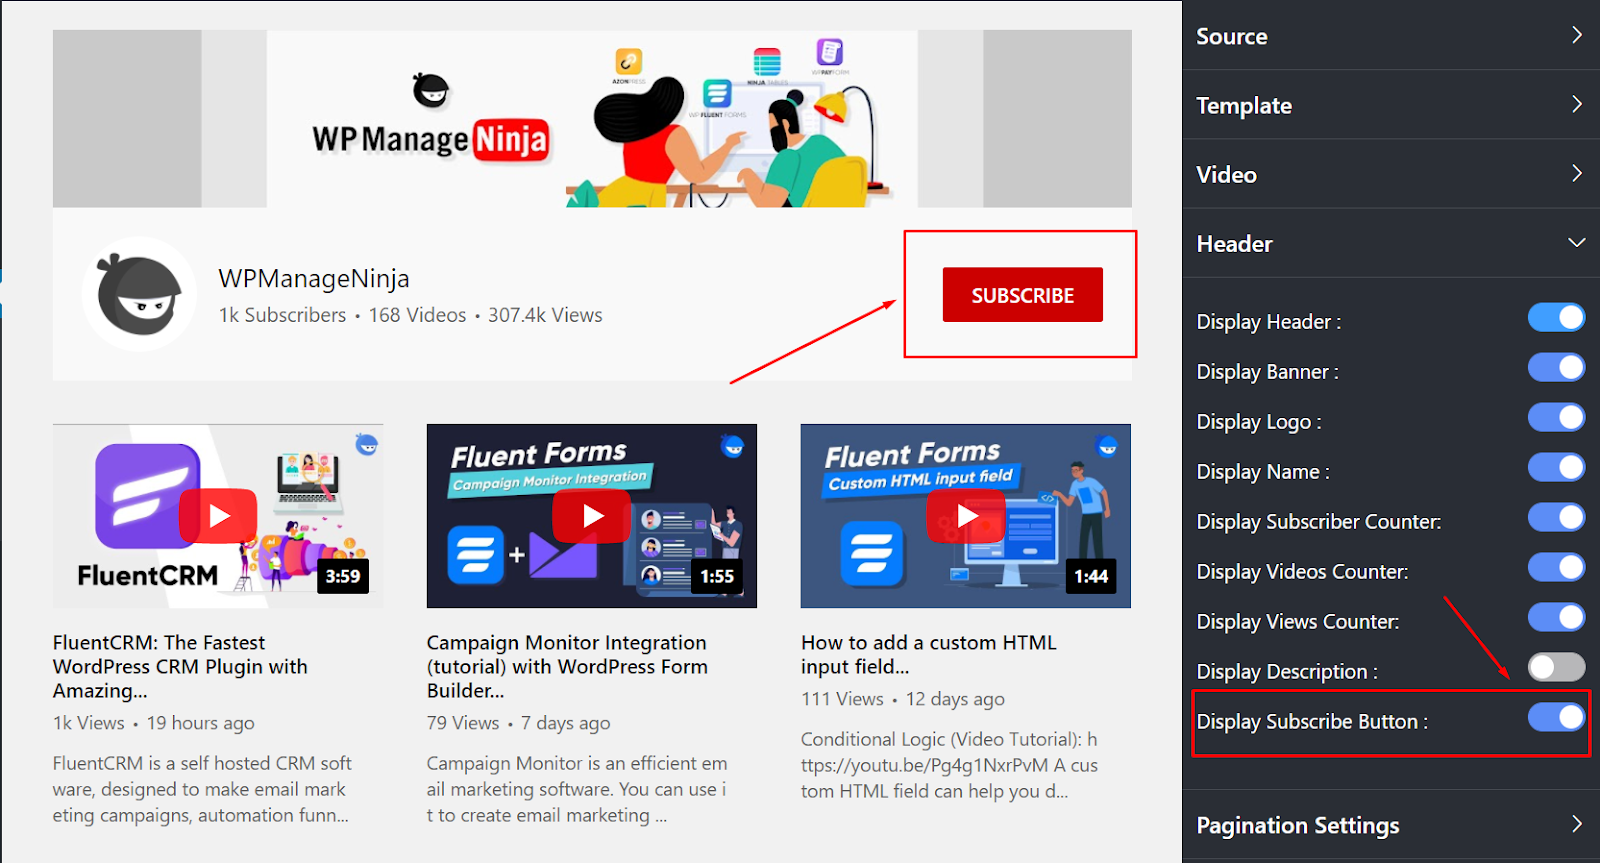
Task: Click the 'Display Description :' label
Action: point(1287,672)
